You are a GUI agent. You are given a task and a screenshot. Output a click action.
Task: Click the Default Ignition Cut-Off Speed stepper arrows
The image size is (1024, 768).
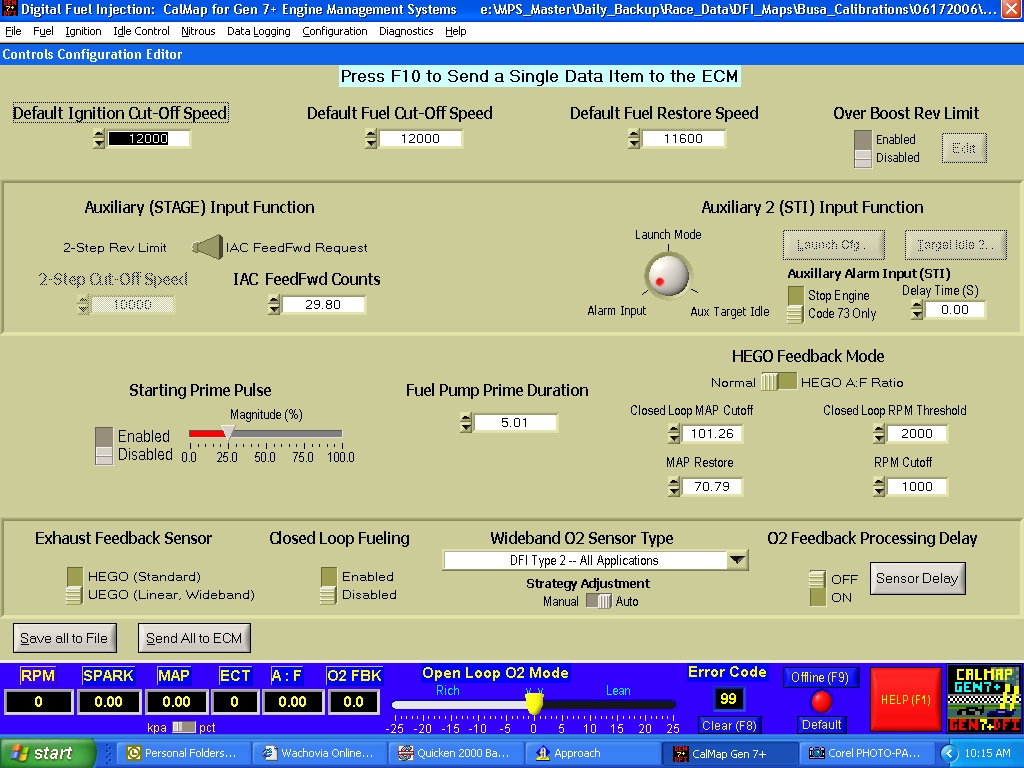tap(99, 138)
